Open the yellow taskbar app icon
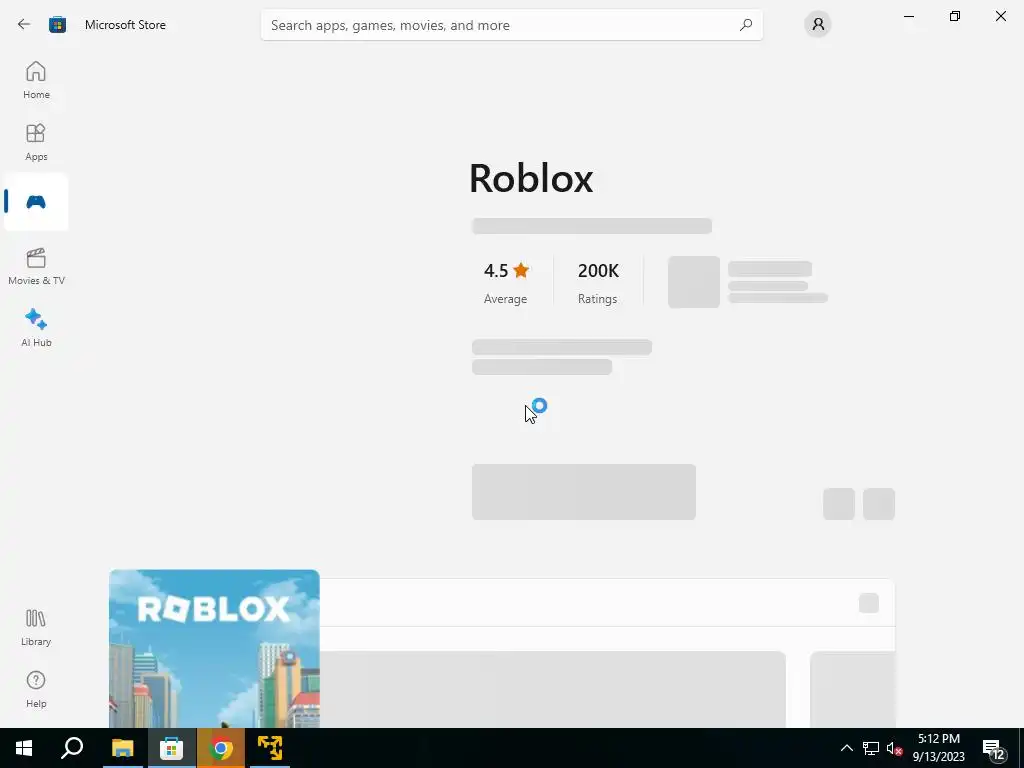 click(270, 748)
